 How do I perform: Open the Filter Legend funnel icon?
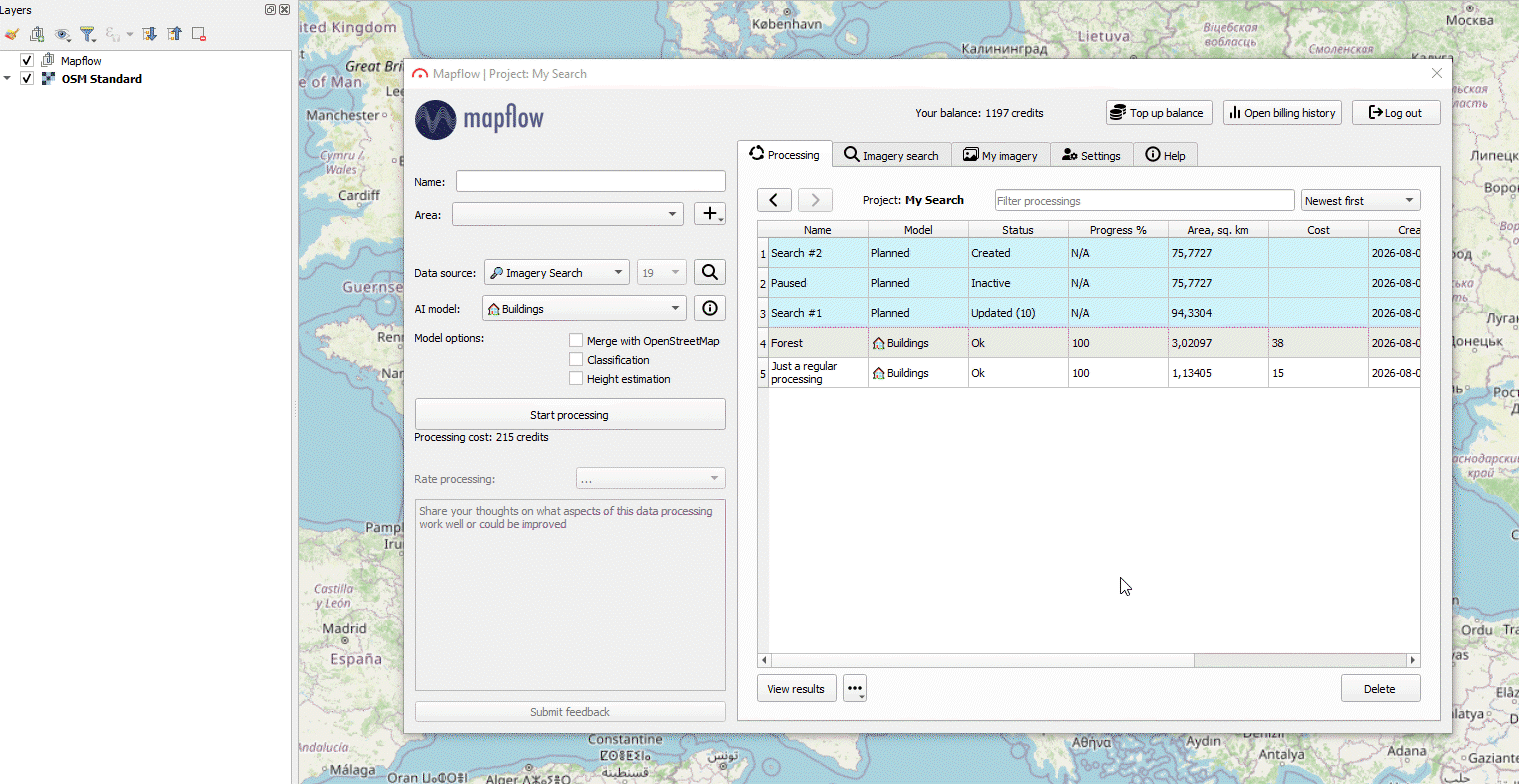88,34
